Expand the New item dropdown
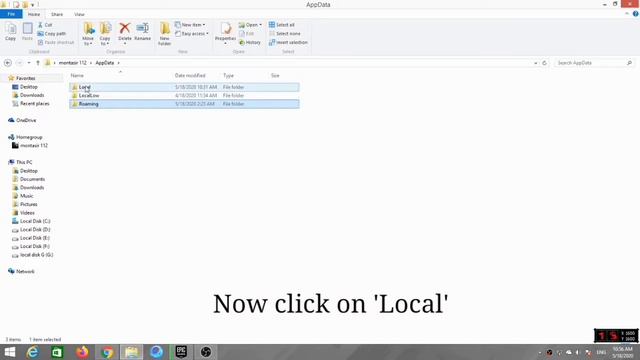 click(190, 25)
